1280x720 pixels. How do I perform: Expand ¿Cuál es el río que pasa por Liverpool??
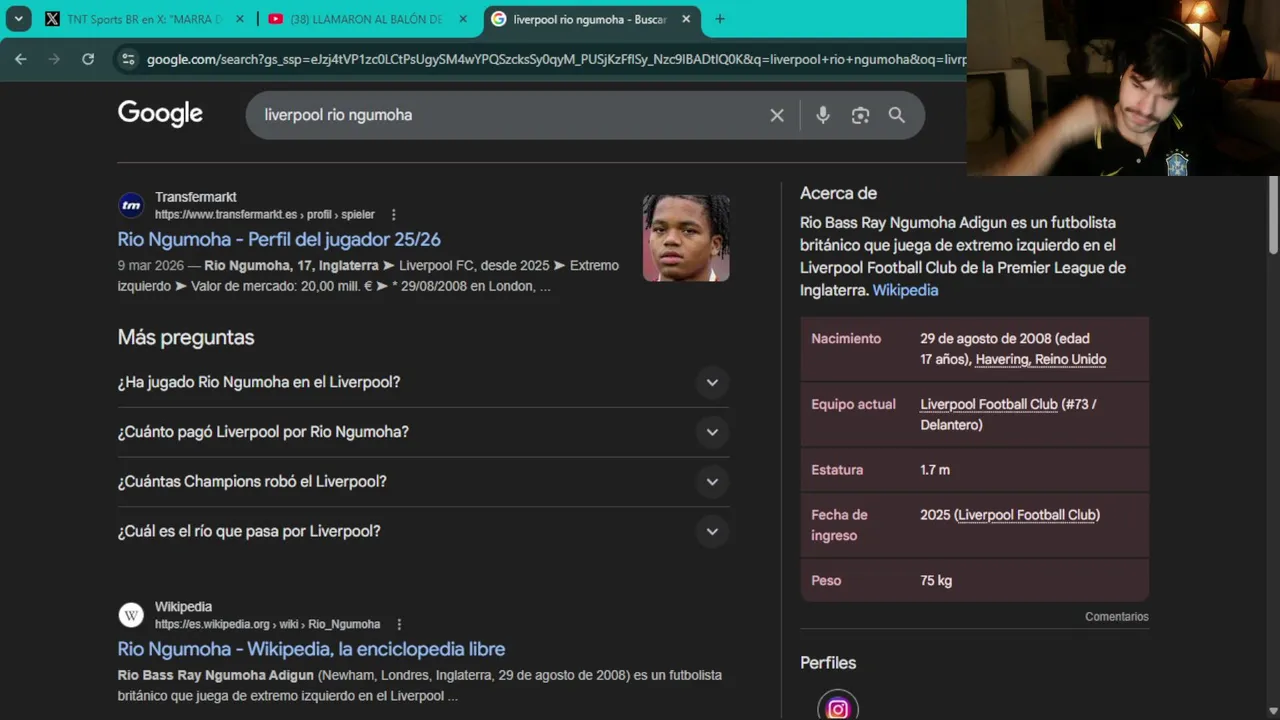423,531
